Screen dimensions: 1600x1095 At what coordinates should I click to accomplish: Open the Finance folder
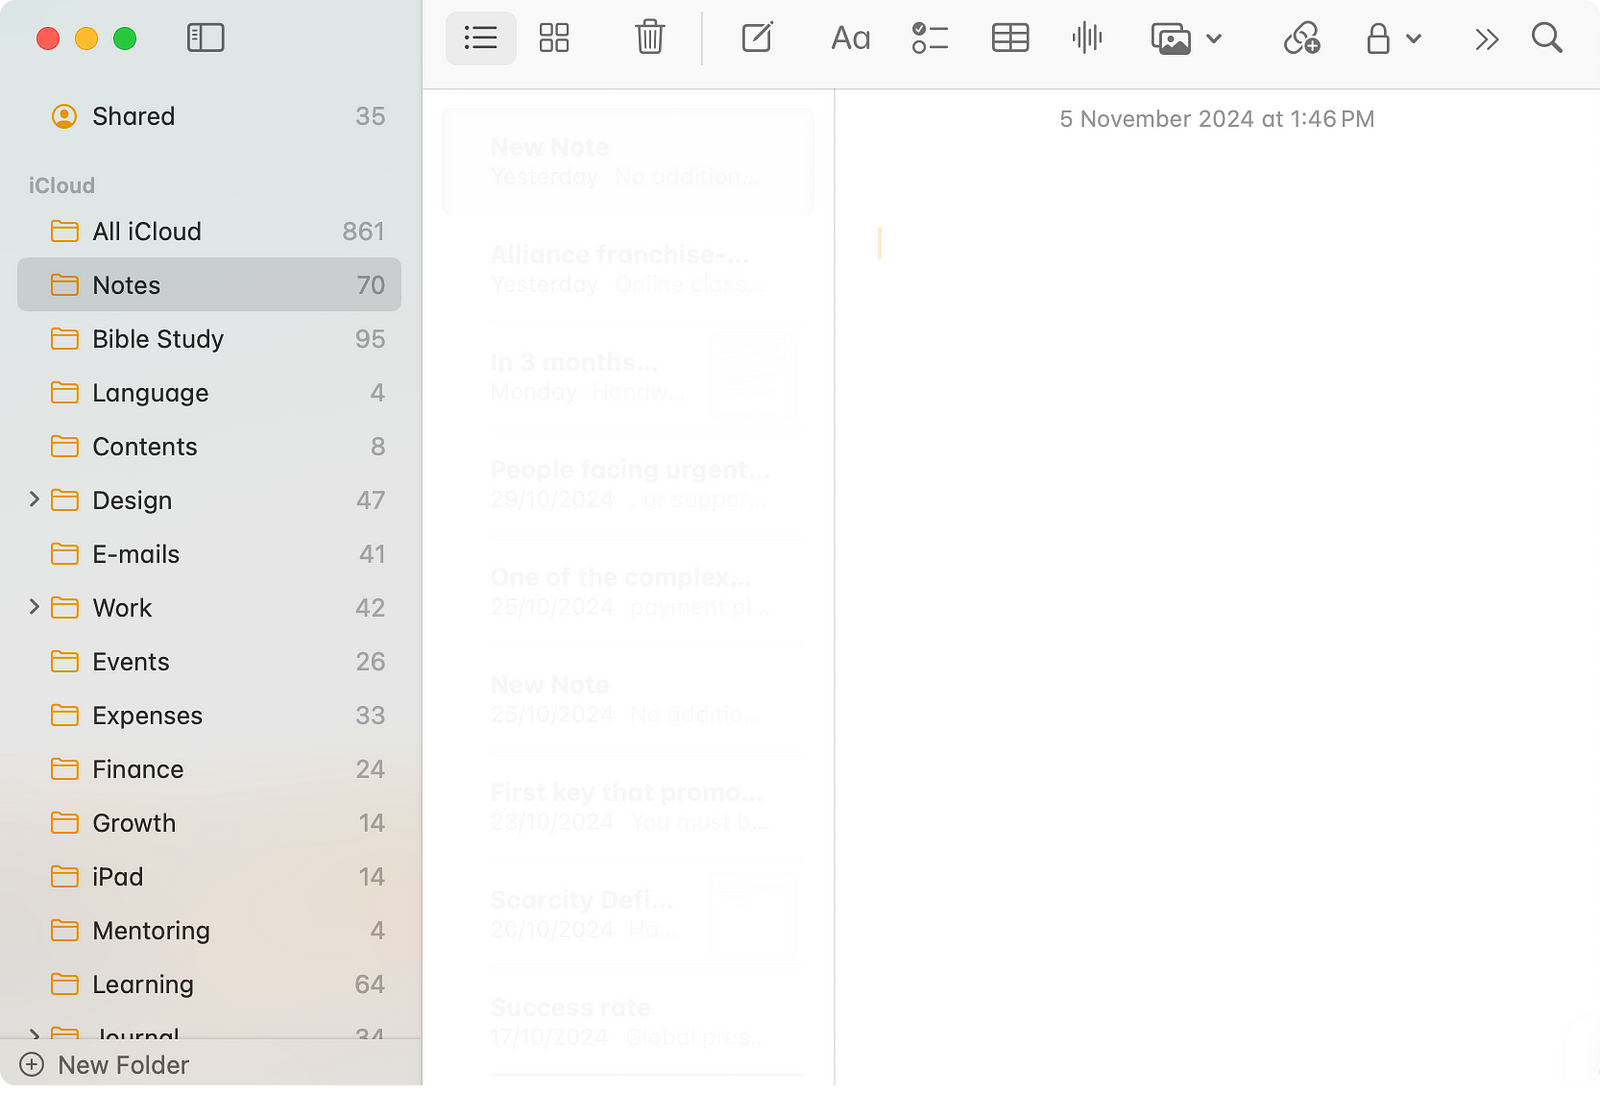[209, 769]
